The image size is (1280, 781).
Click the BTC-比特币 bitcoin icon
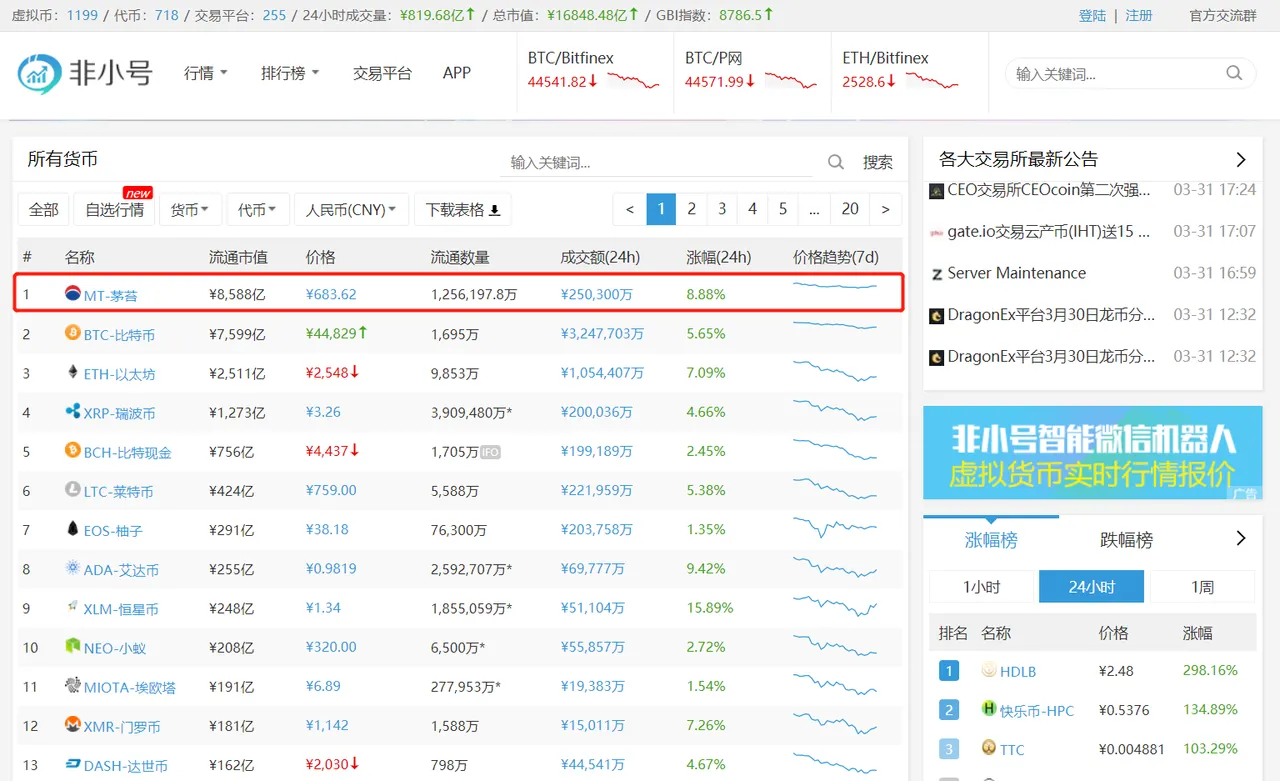[x=72, y=333]
